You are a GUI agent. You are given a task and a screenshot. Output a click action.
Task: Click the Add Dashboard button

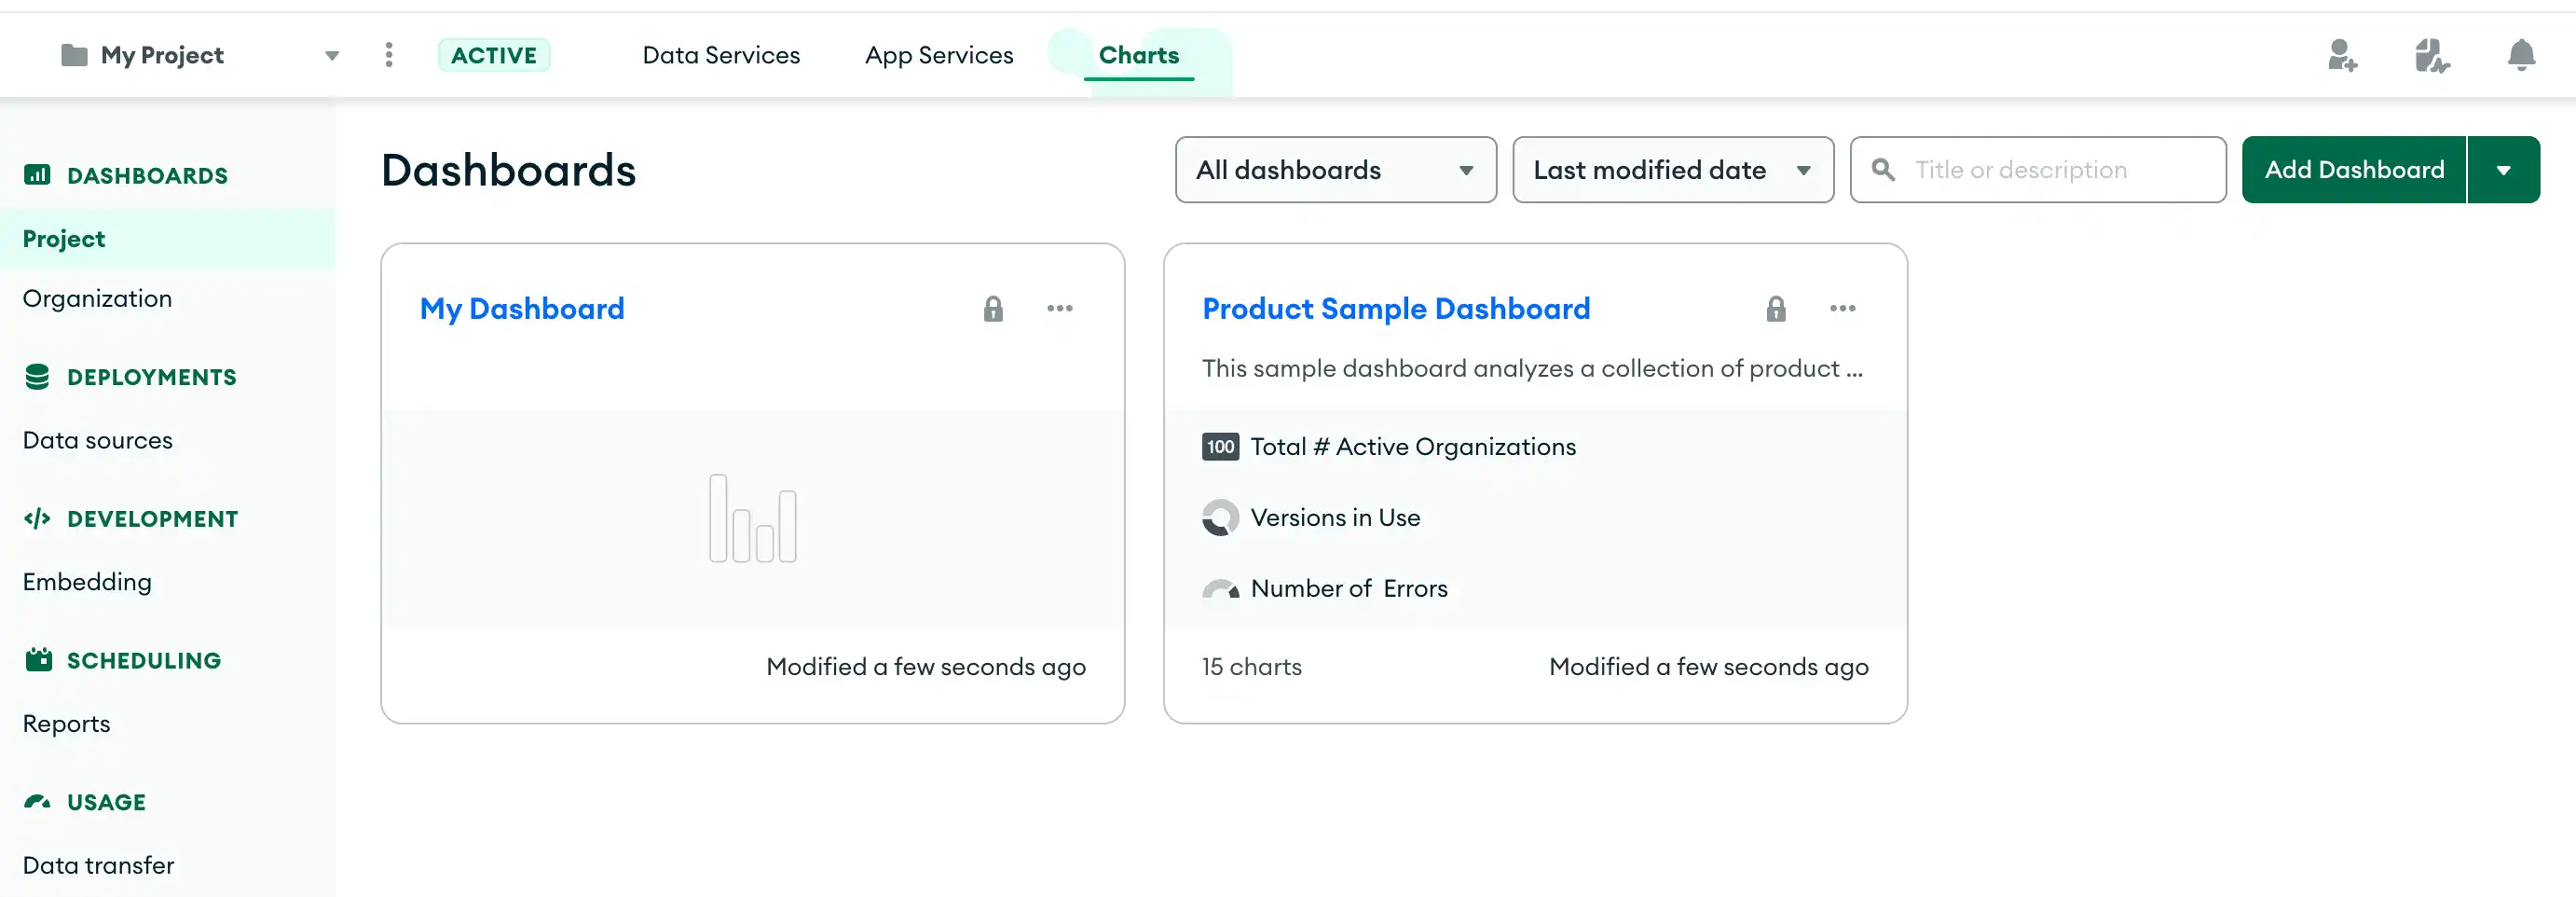(x=2354, y=170)
